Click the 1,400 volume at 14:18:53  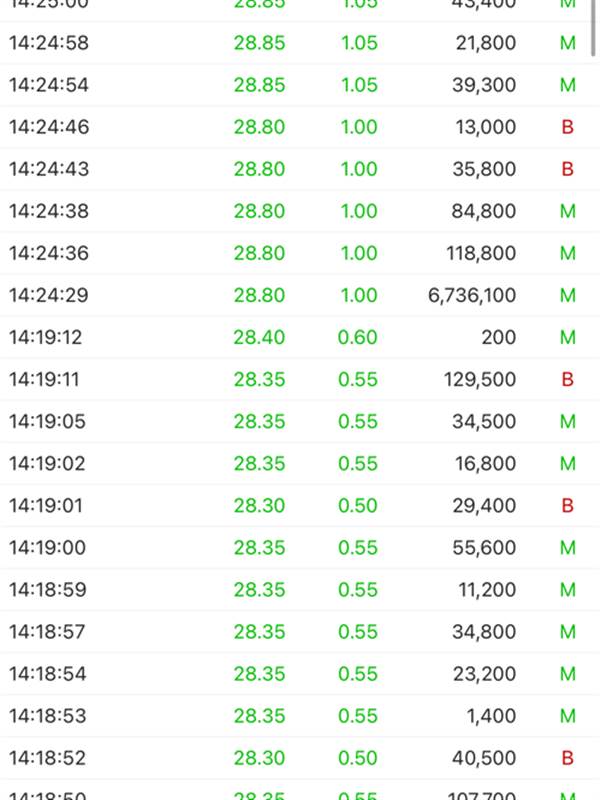point(491,716)
